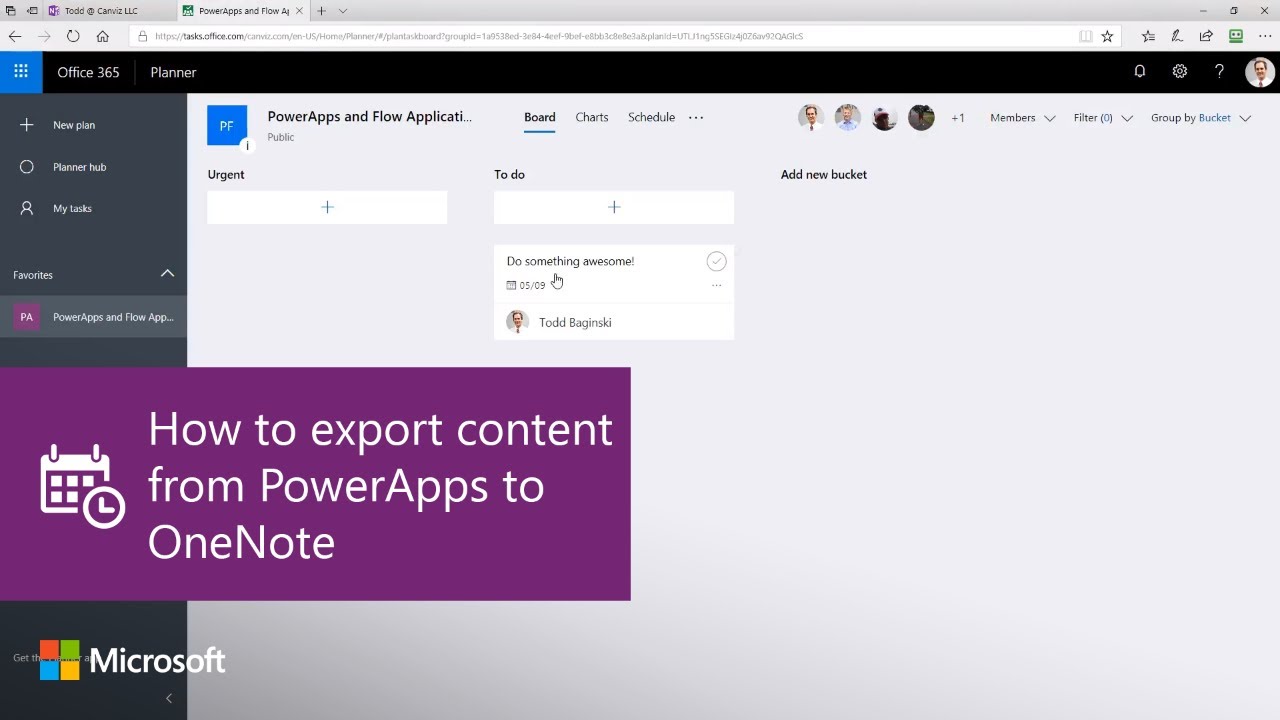1280x720 pixels.
Task: Open the ellipsis menu on task card
Action: [x=716, y=285]
